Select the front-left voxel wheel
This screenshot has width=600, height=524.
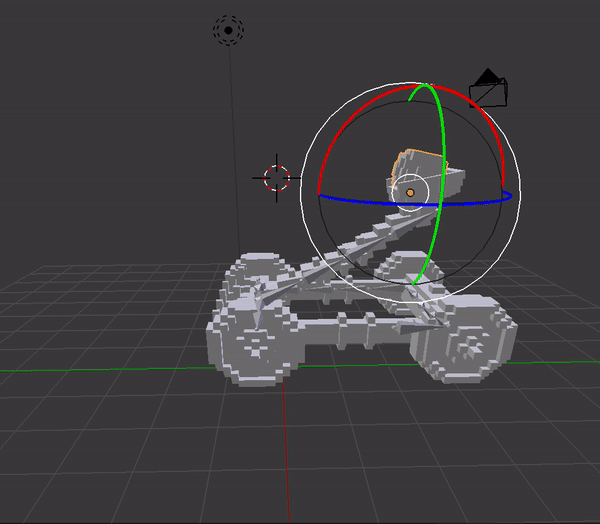tap(256, 341)
